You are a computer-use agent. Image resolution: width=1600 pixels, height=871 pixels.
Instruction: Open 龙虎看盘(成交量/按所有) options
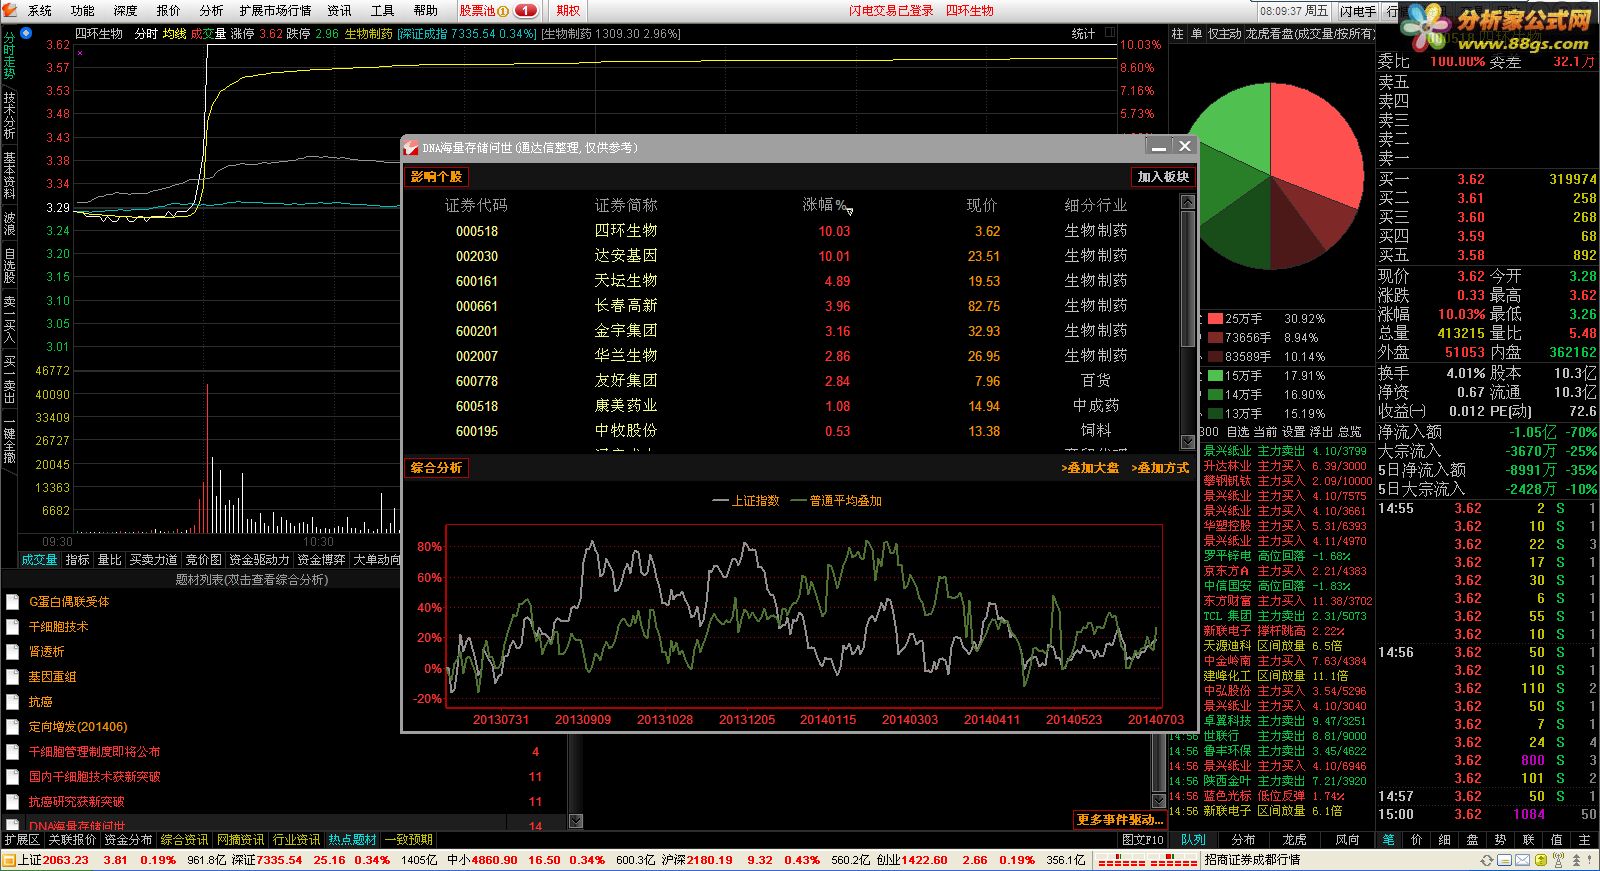(1309, 33)
